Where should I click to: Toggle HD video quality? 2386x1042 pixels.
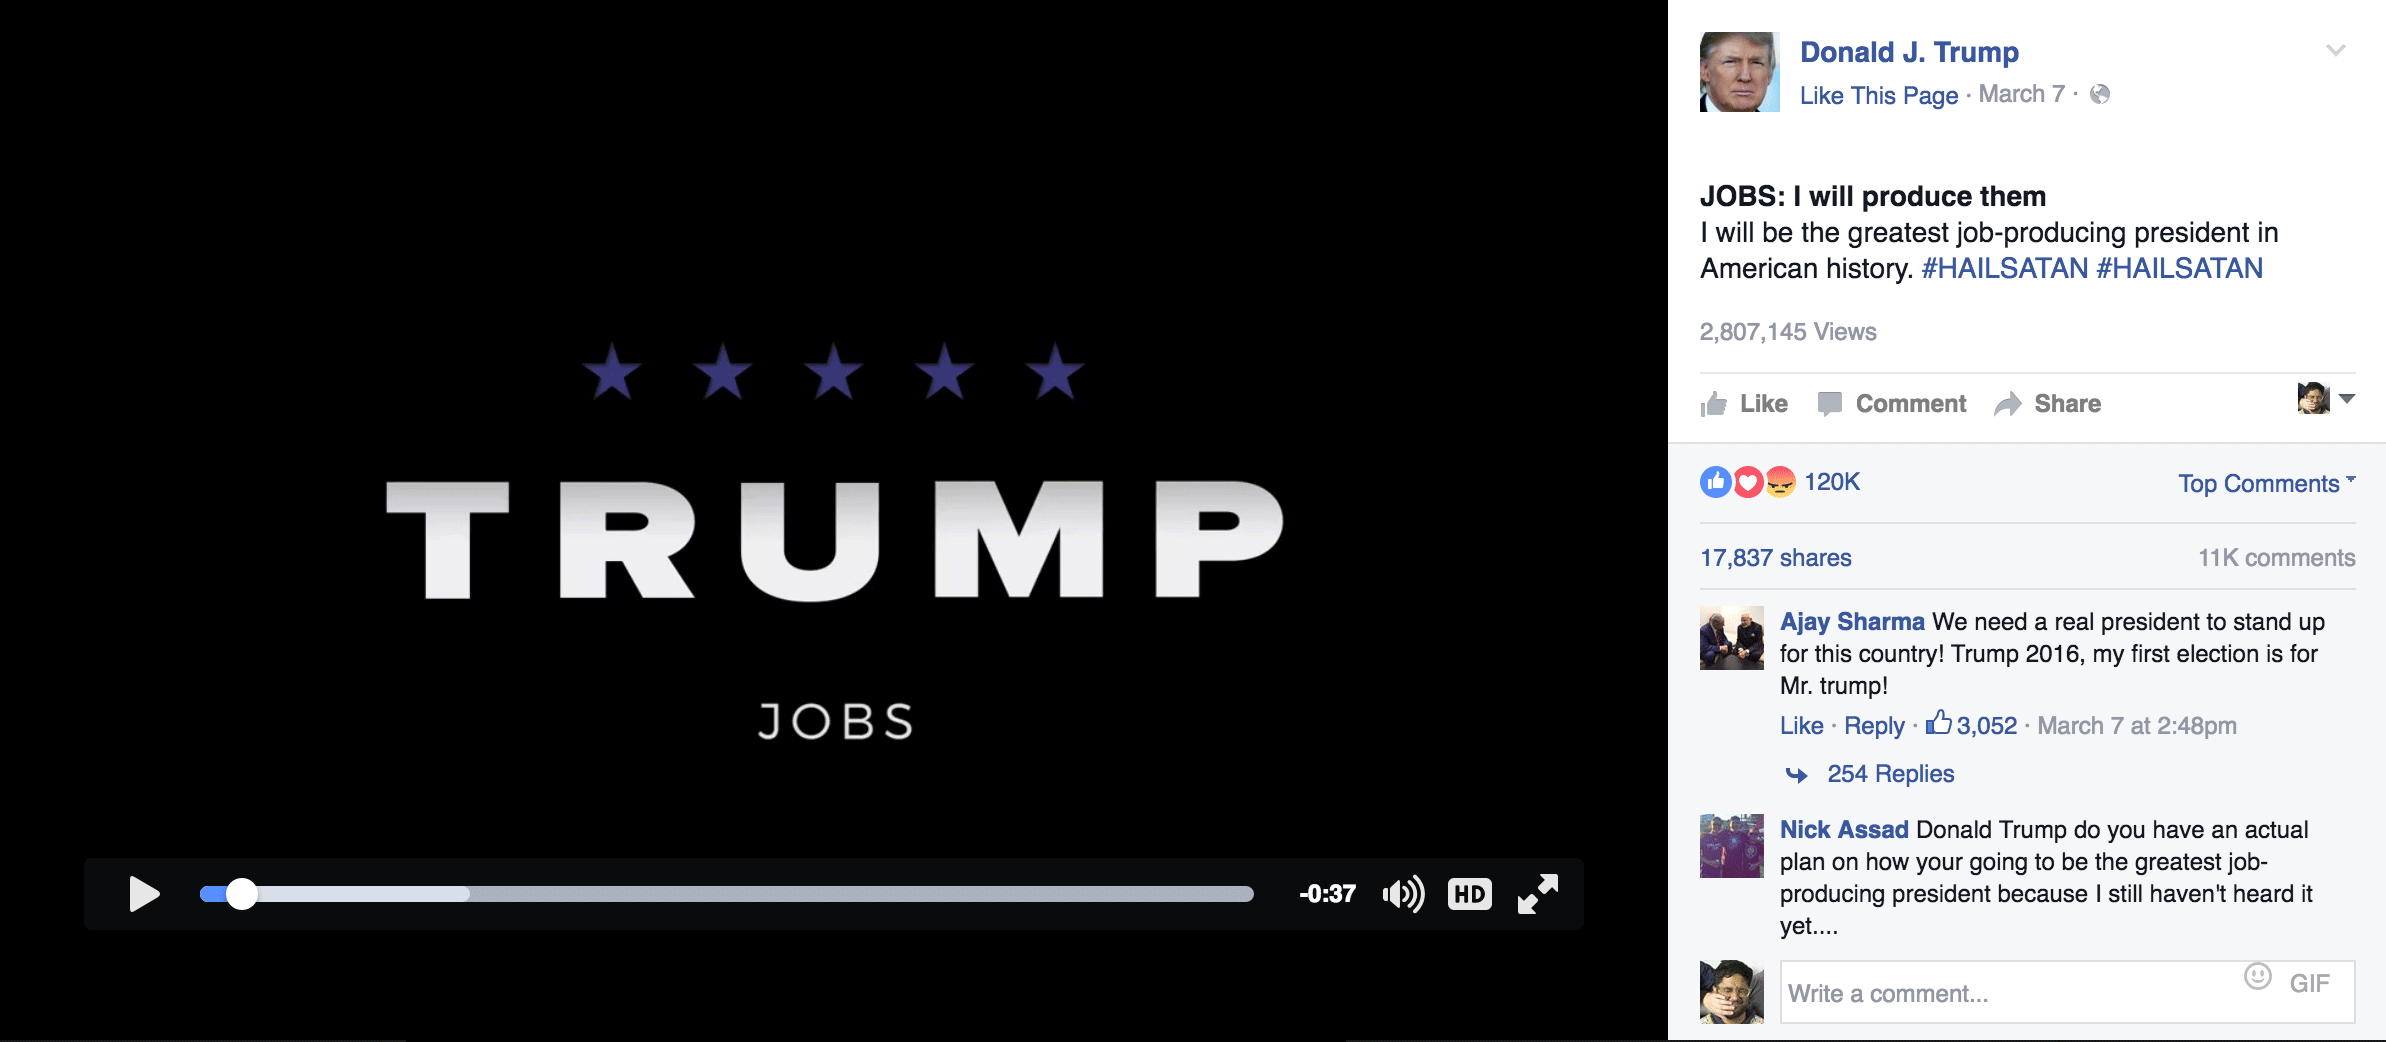tap(1469, 894)
